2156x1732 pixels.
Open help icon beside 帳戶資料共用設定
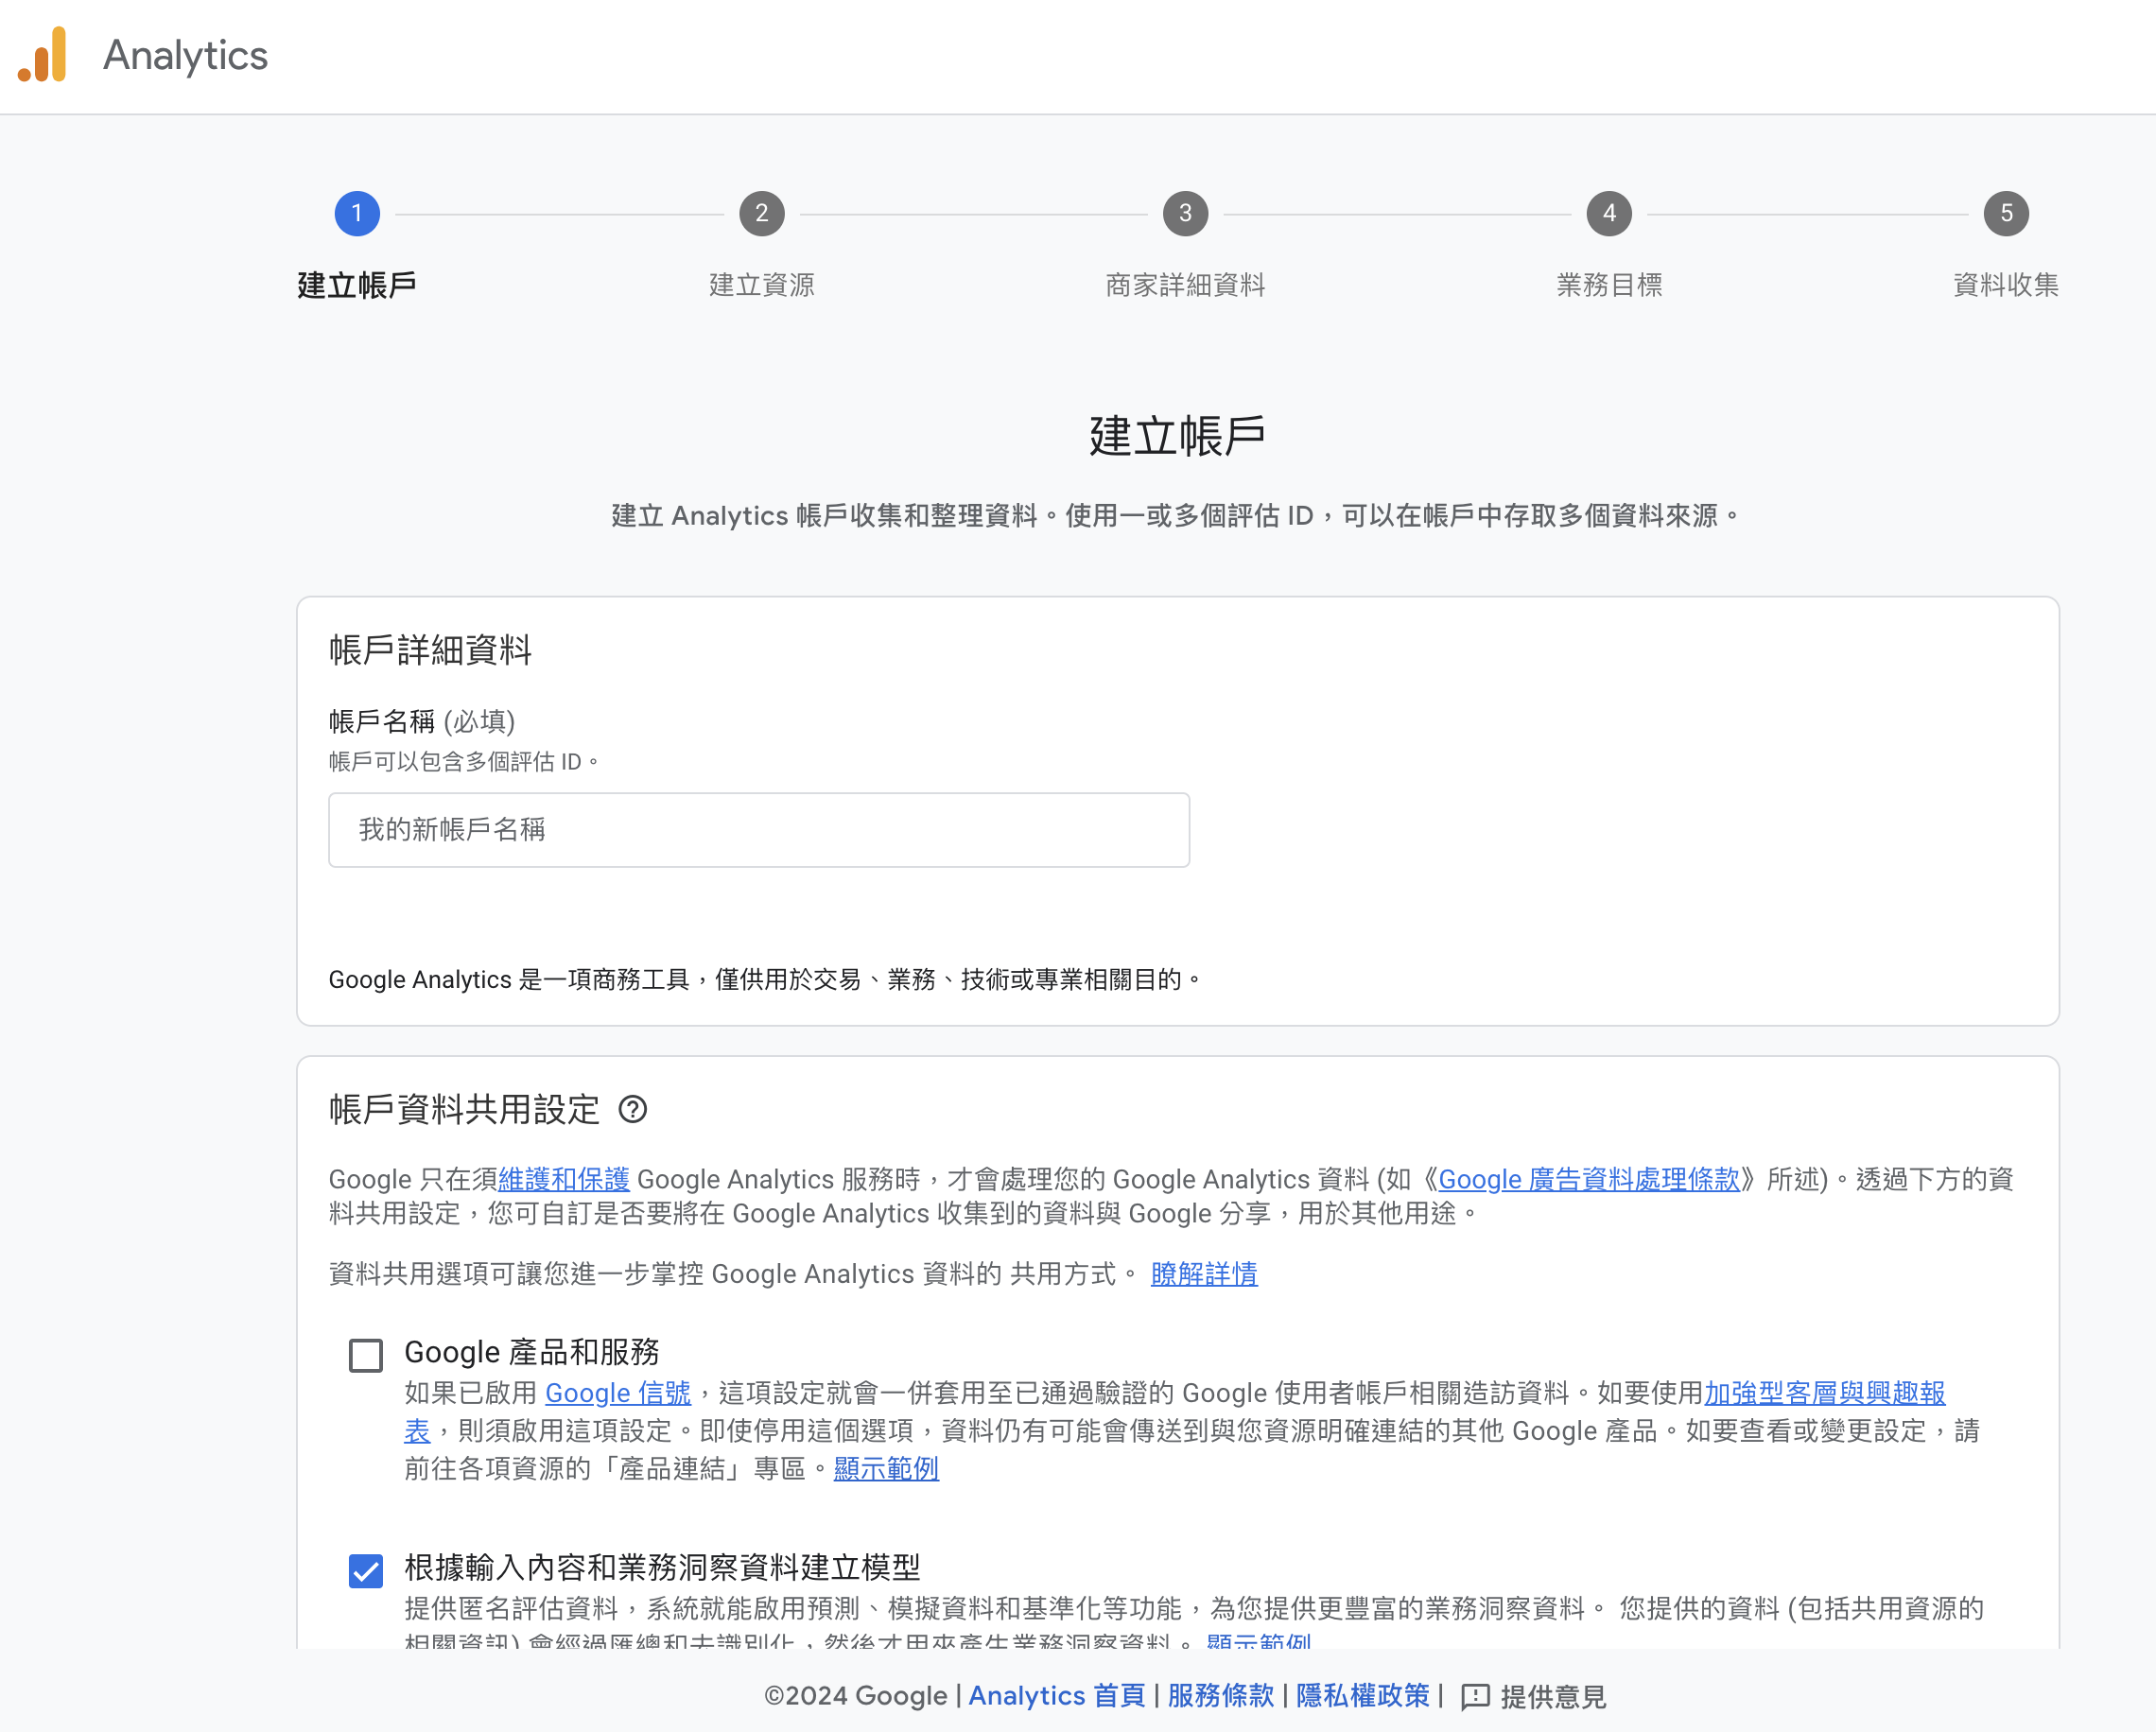point(633,1109)
